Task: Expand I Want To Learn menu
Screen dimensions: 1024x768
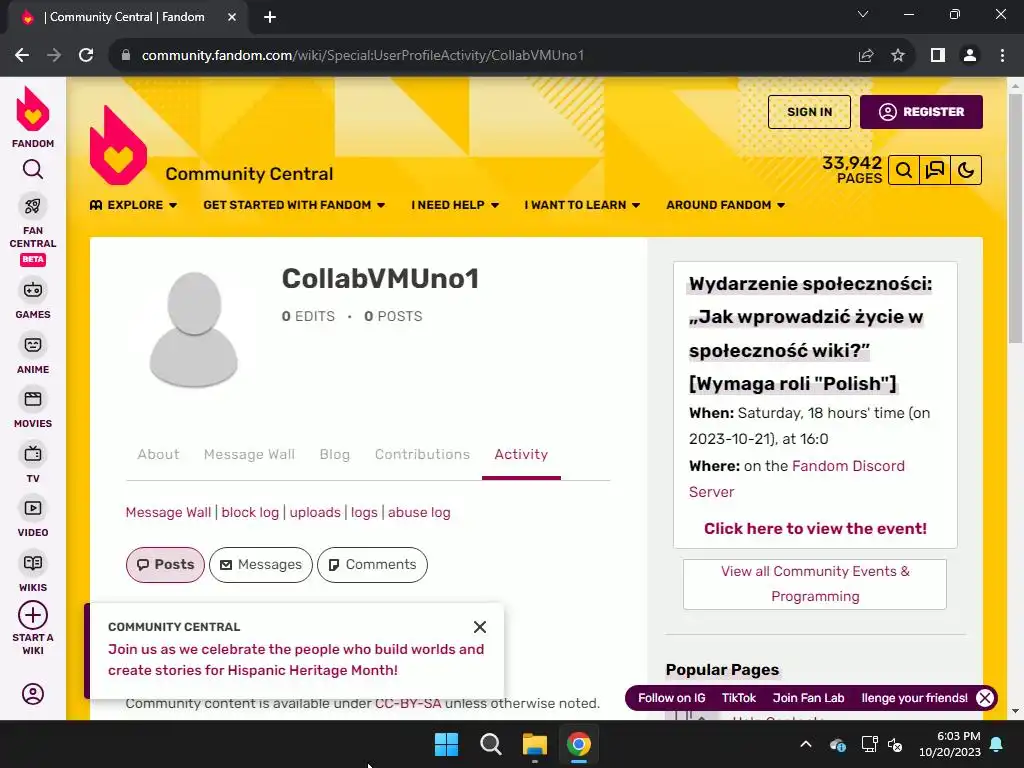Action: tap(582, 205)
